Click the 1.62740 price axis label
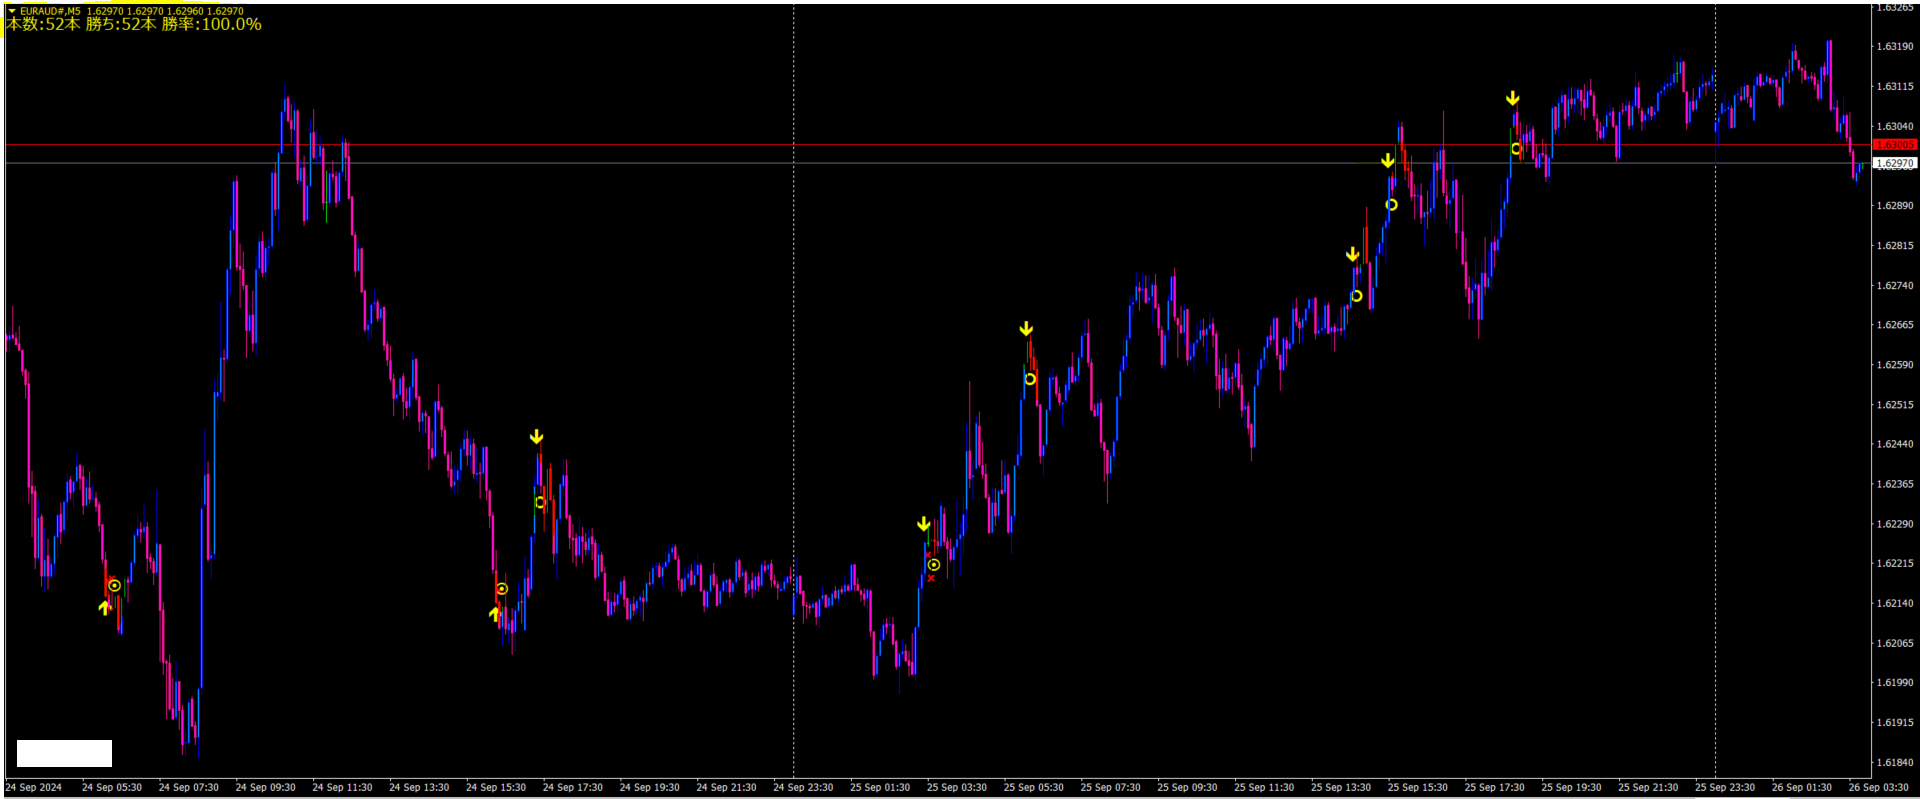The height and width of the screenshot is (799, 1920). point(1895,286)
